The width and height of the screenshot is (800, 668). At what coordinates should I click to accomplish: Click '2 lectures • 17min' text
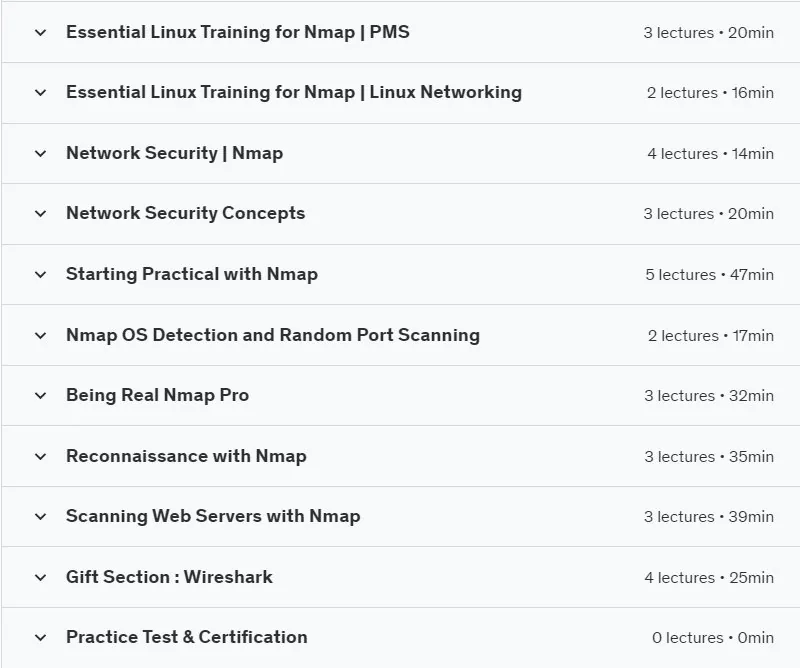(x=711, y=336)
